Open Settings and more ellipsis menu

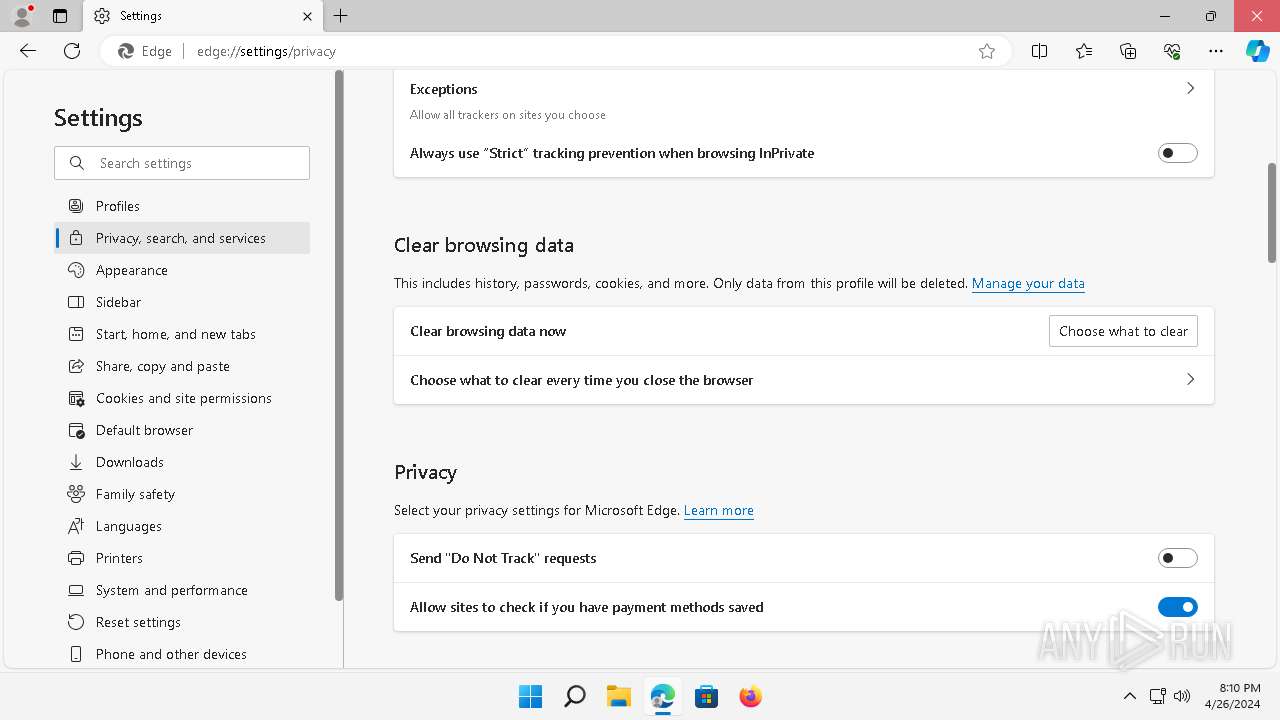(x=1216, y=51)
